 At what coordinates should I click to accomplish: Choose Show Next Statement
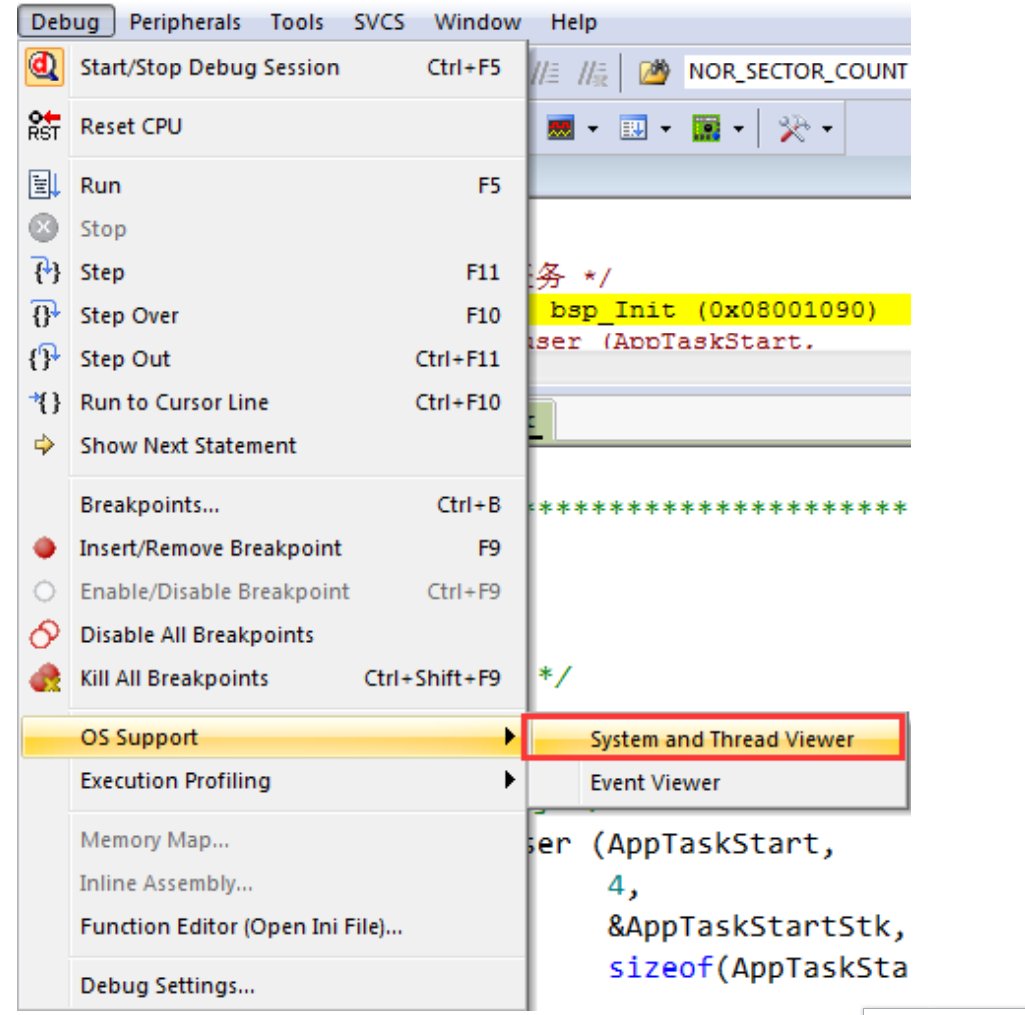273,445
